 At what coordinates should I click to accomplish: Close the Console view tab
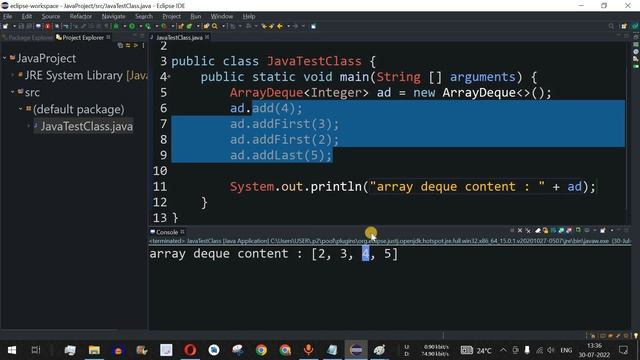click(x=182, y=231)
